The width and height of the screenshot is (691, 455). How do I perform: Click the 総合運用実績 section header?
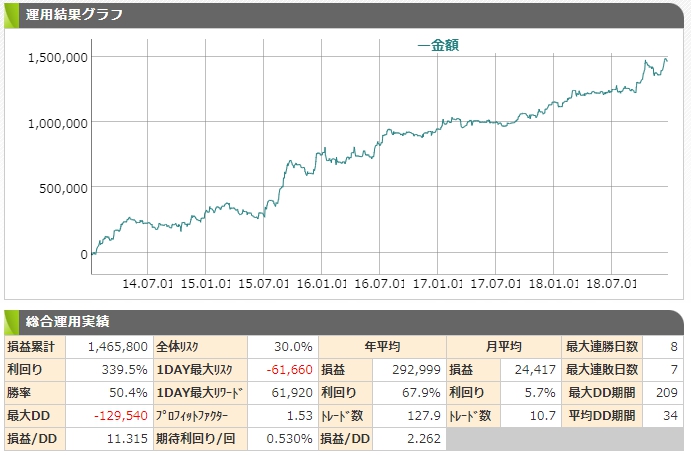pyautogui.click(x=67, y=322)
